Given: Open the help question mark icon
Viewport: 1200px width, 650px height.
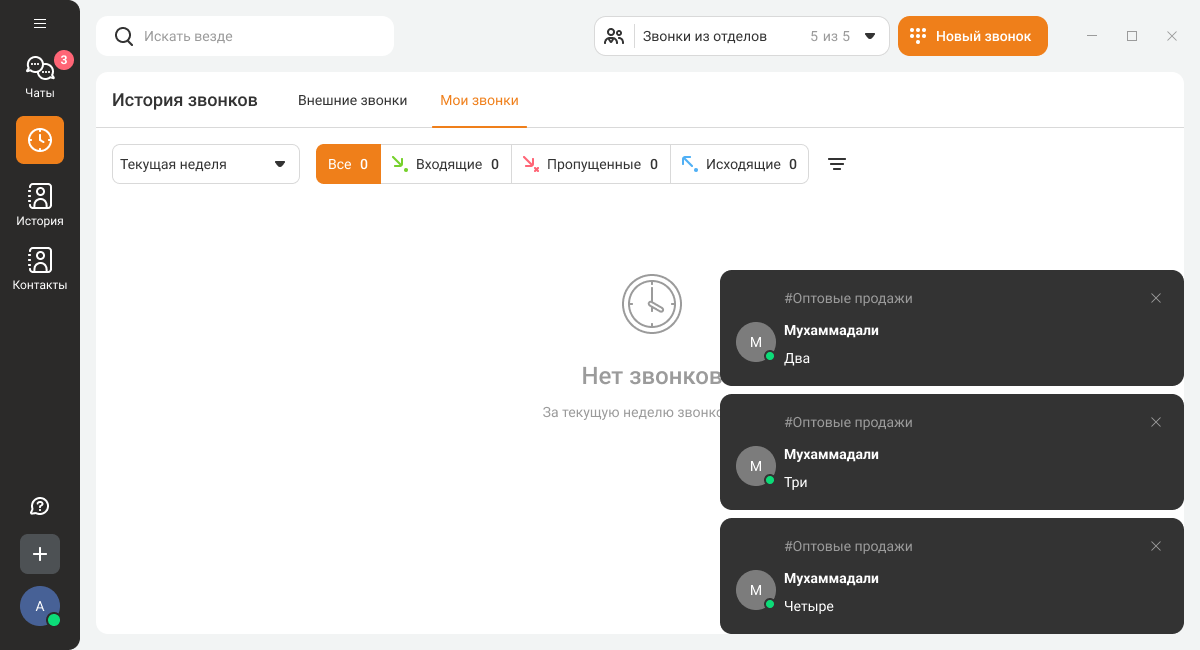Looking at the screenshot, I should (40, 506).
